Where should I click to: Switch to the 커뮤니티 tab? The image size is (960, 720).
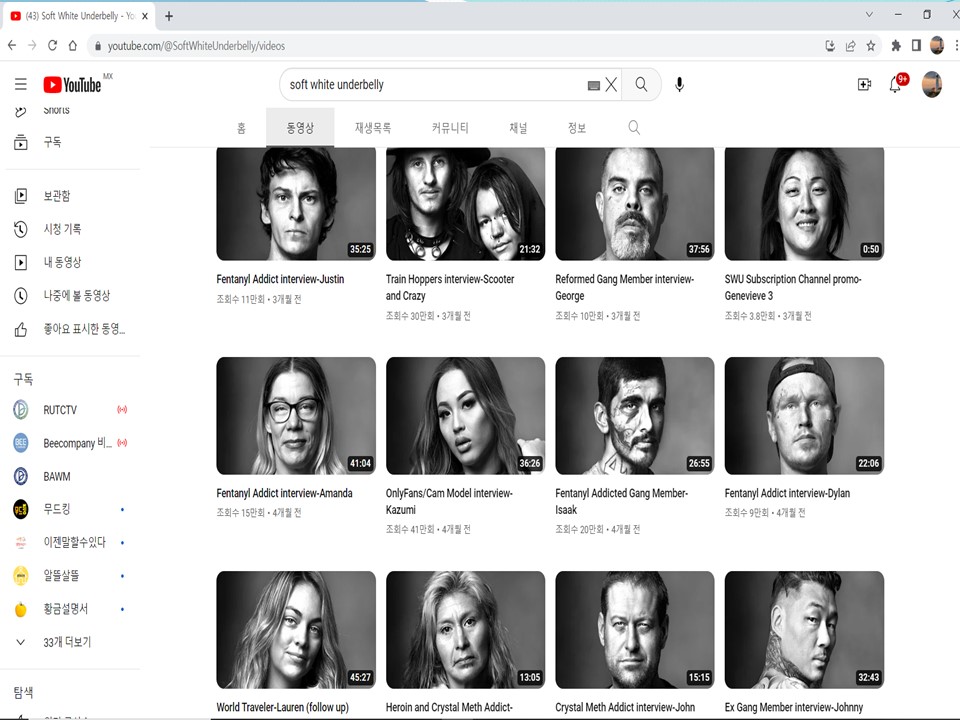[x=450, y=128]
